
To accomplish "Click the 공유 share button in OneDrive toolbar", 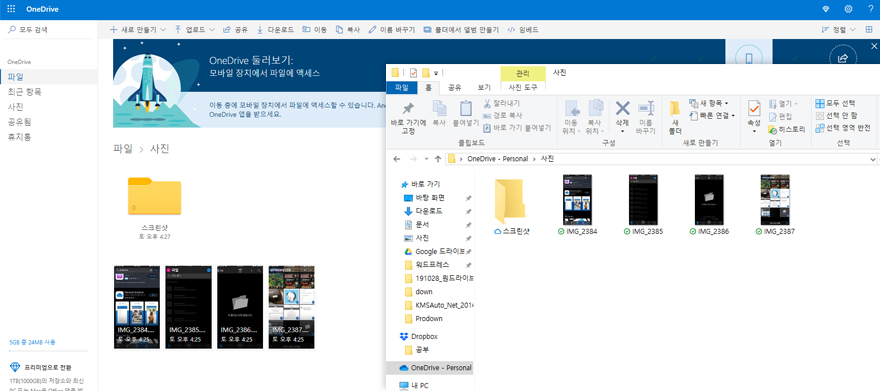I will [235, 30].
